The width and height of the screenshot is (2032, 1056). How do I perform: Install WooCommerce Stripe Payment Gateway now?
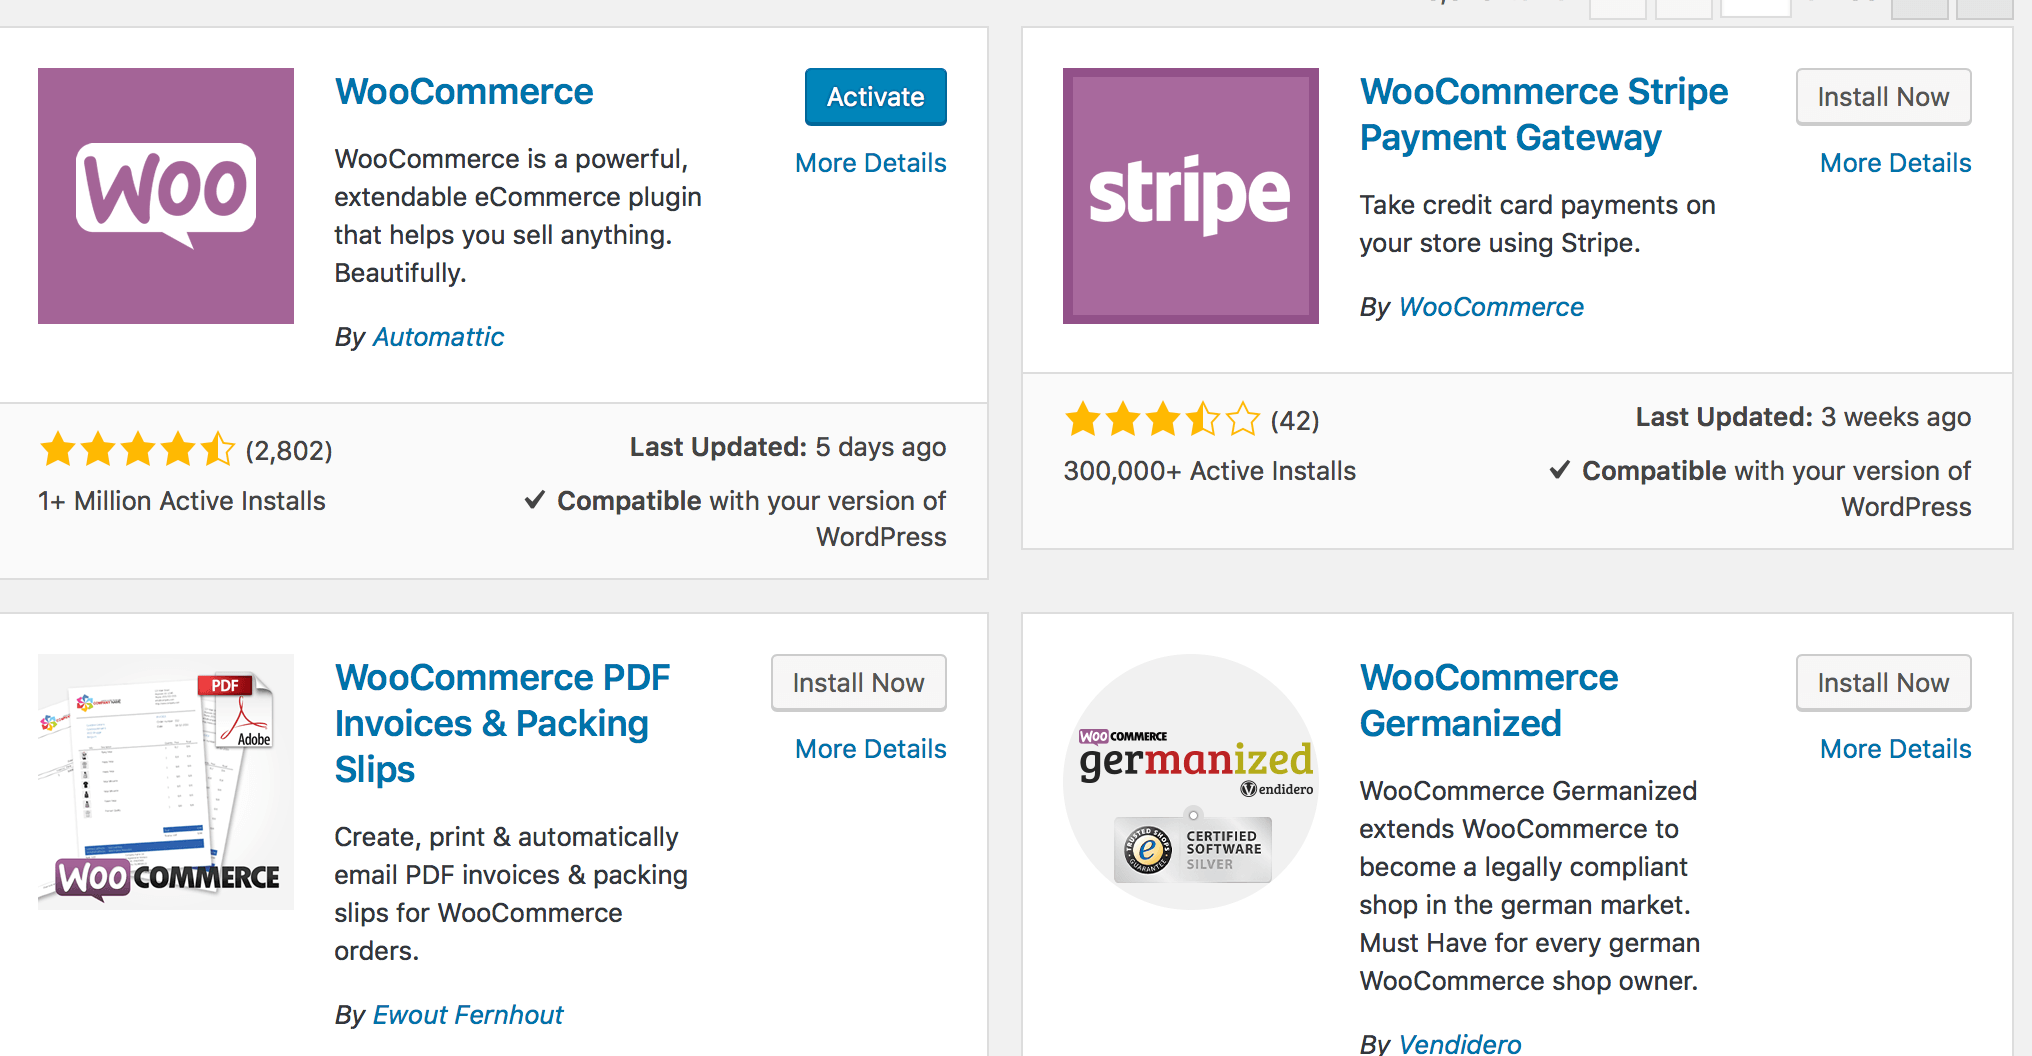1883,97
